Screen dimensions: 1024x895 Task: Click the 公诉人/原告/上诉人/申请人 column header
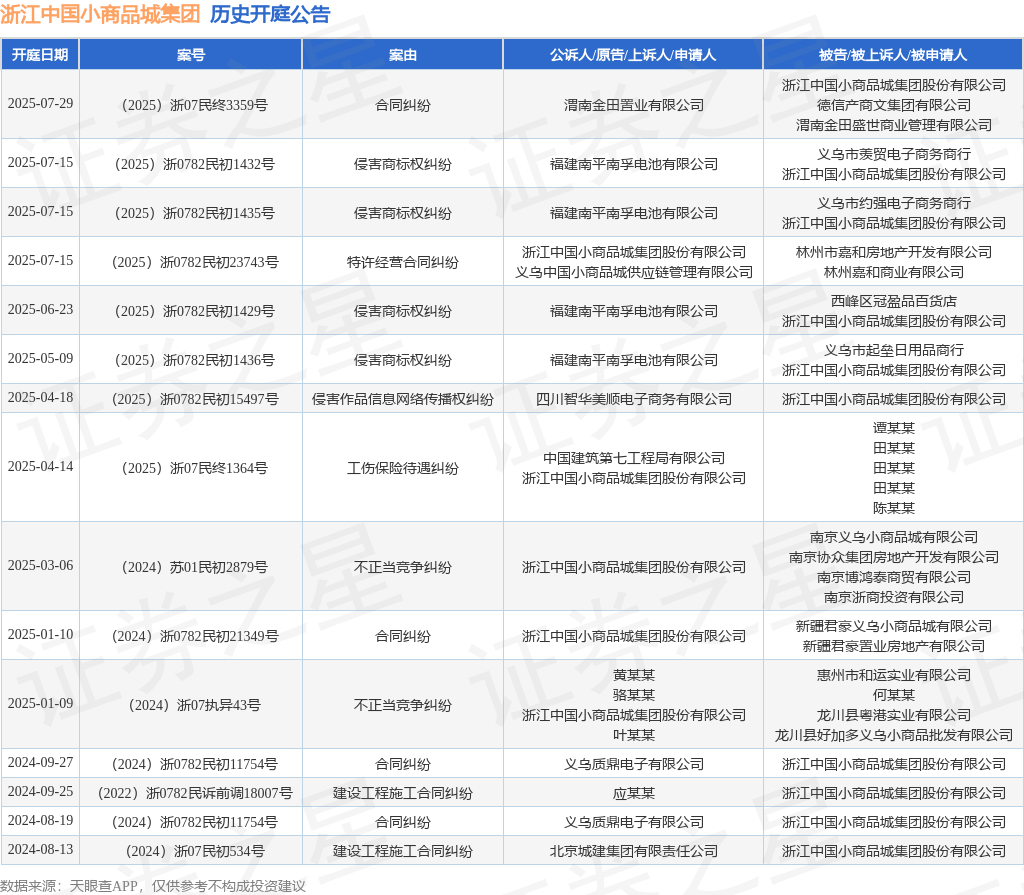click(633, 55)
